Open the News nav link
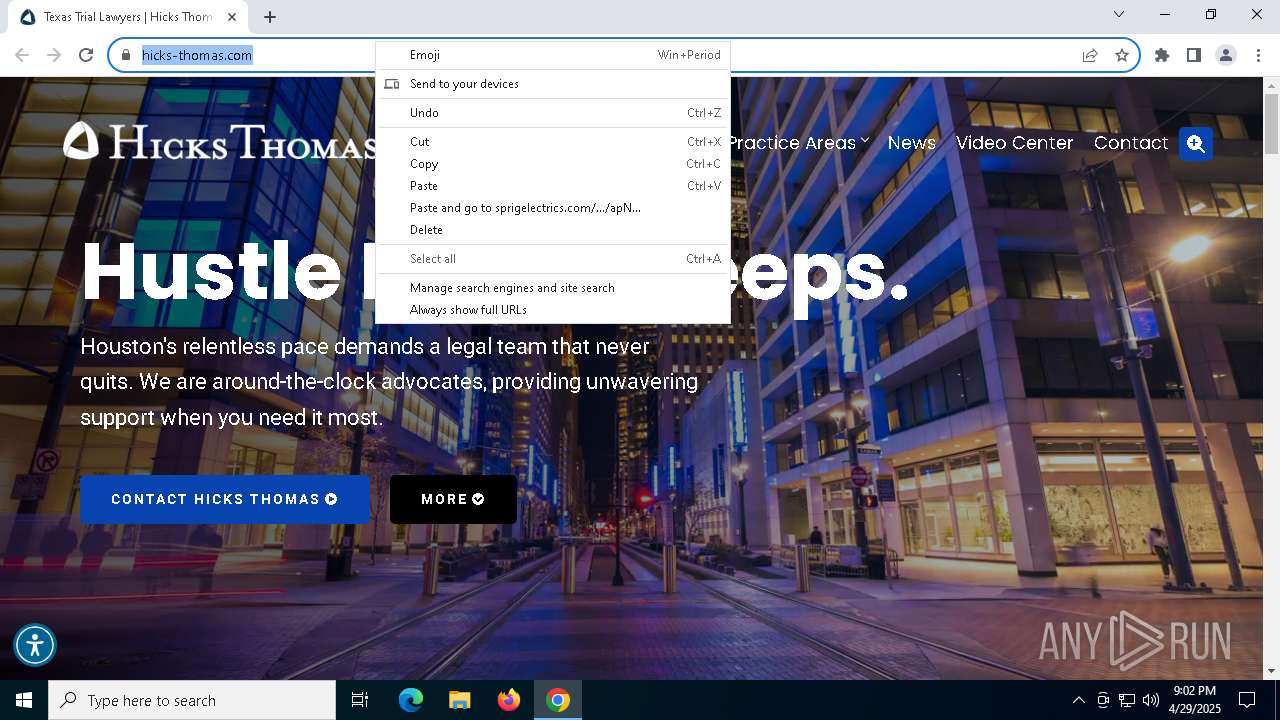This screenshot has width=1280, height=720. [912, 143]
